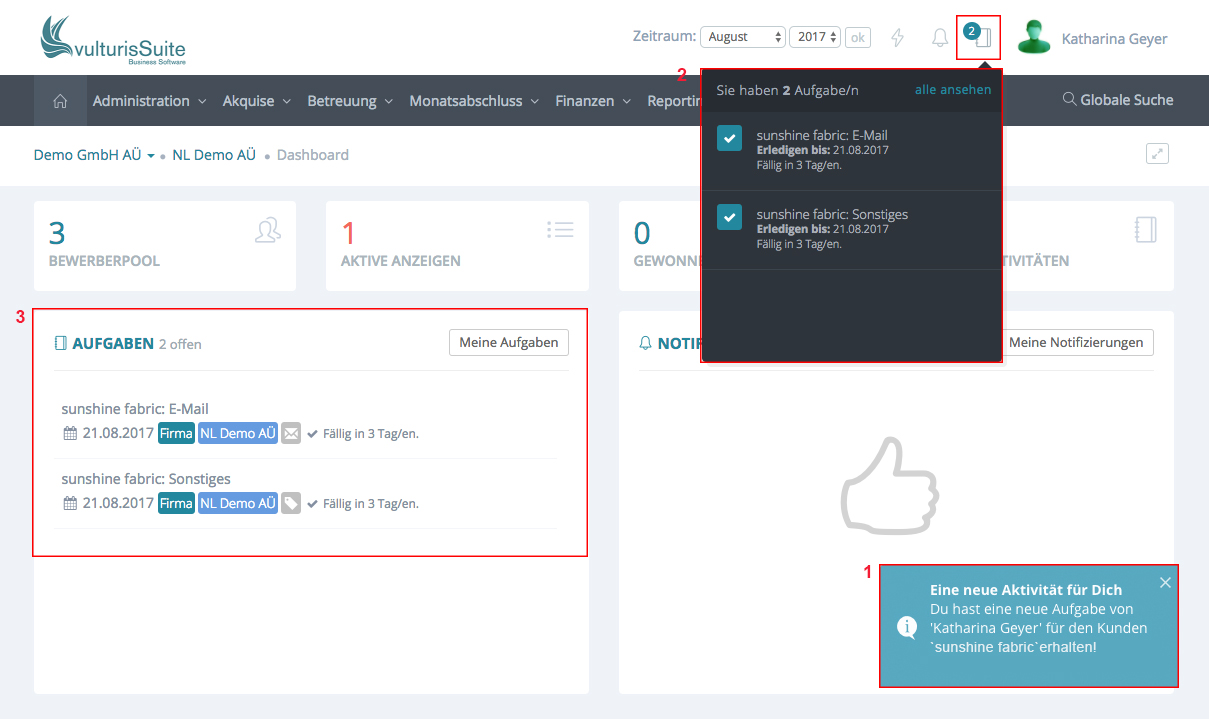Click the lightning bolt icon in header
Image resolution: width=1209 pixels, height=719 pixels.
coord(897,38)
